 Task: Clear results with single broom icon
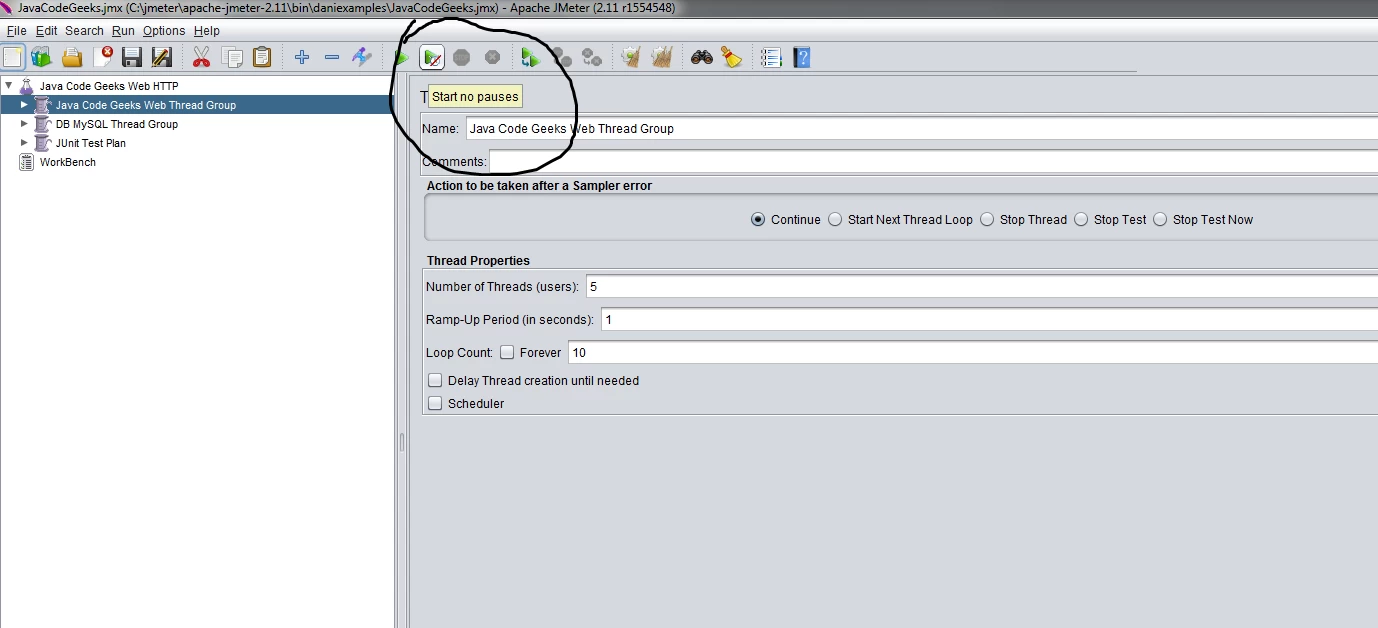pos(630,57)
